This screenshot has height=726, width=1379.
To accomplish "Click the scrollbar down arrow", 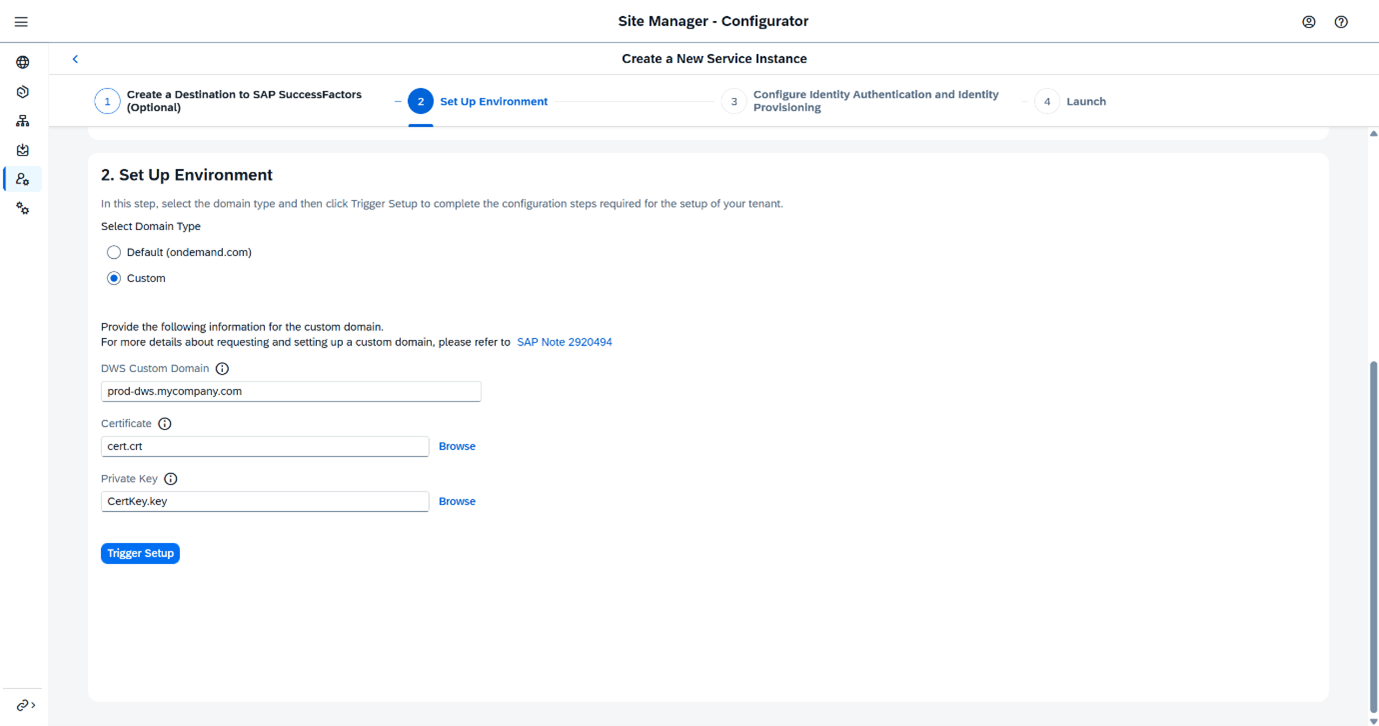I will coord(1373,720).
